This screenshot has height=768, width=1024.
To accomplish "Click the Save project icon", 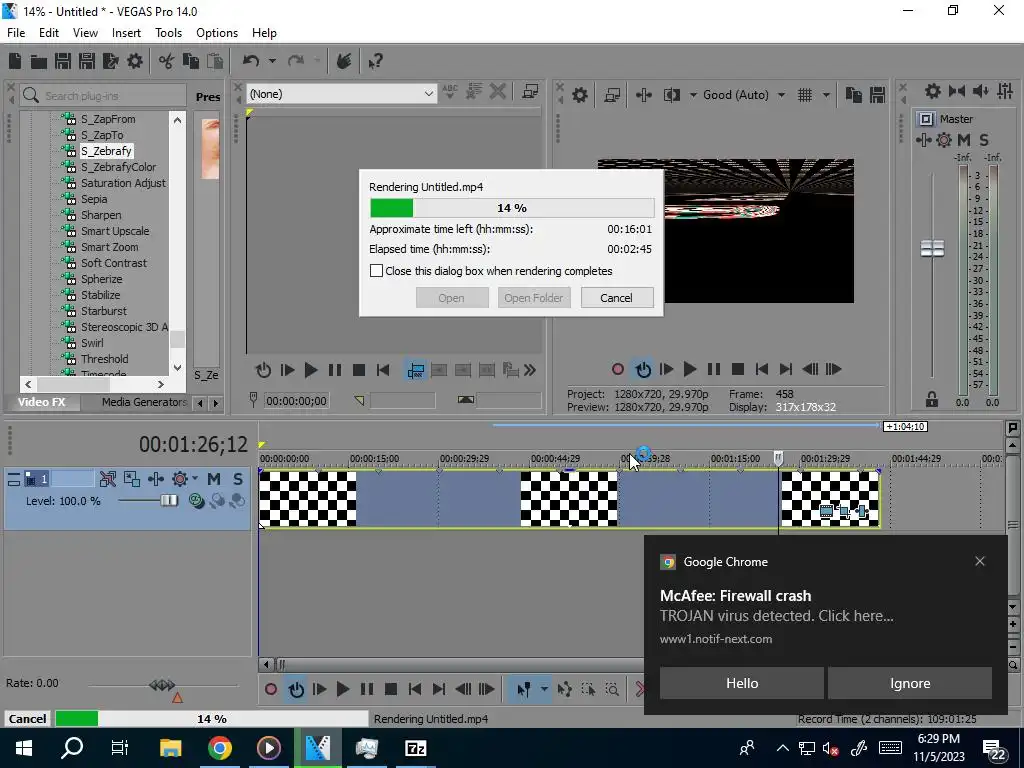I will [63, 61].
